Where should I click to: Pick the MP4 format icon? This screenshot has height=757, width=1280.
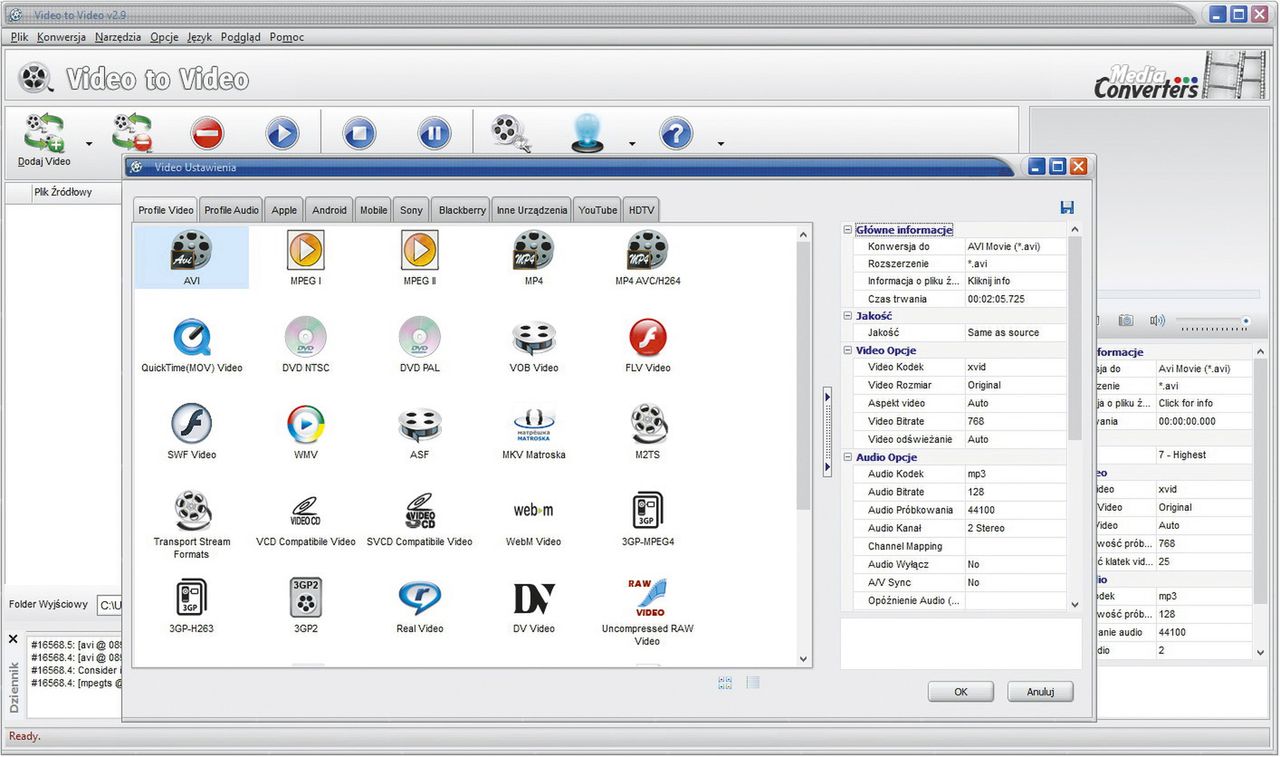coord(533,257)
